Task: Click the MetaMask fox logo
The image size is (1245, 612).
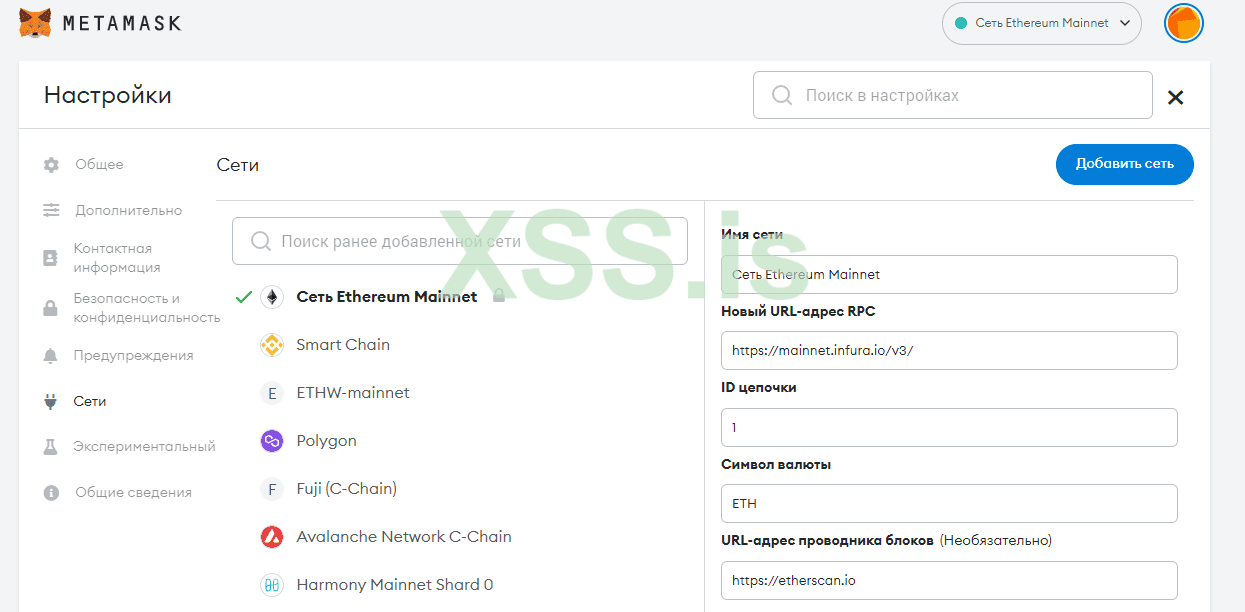Action: tap(36, 22)
